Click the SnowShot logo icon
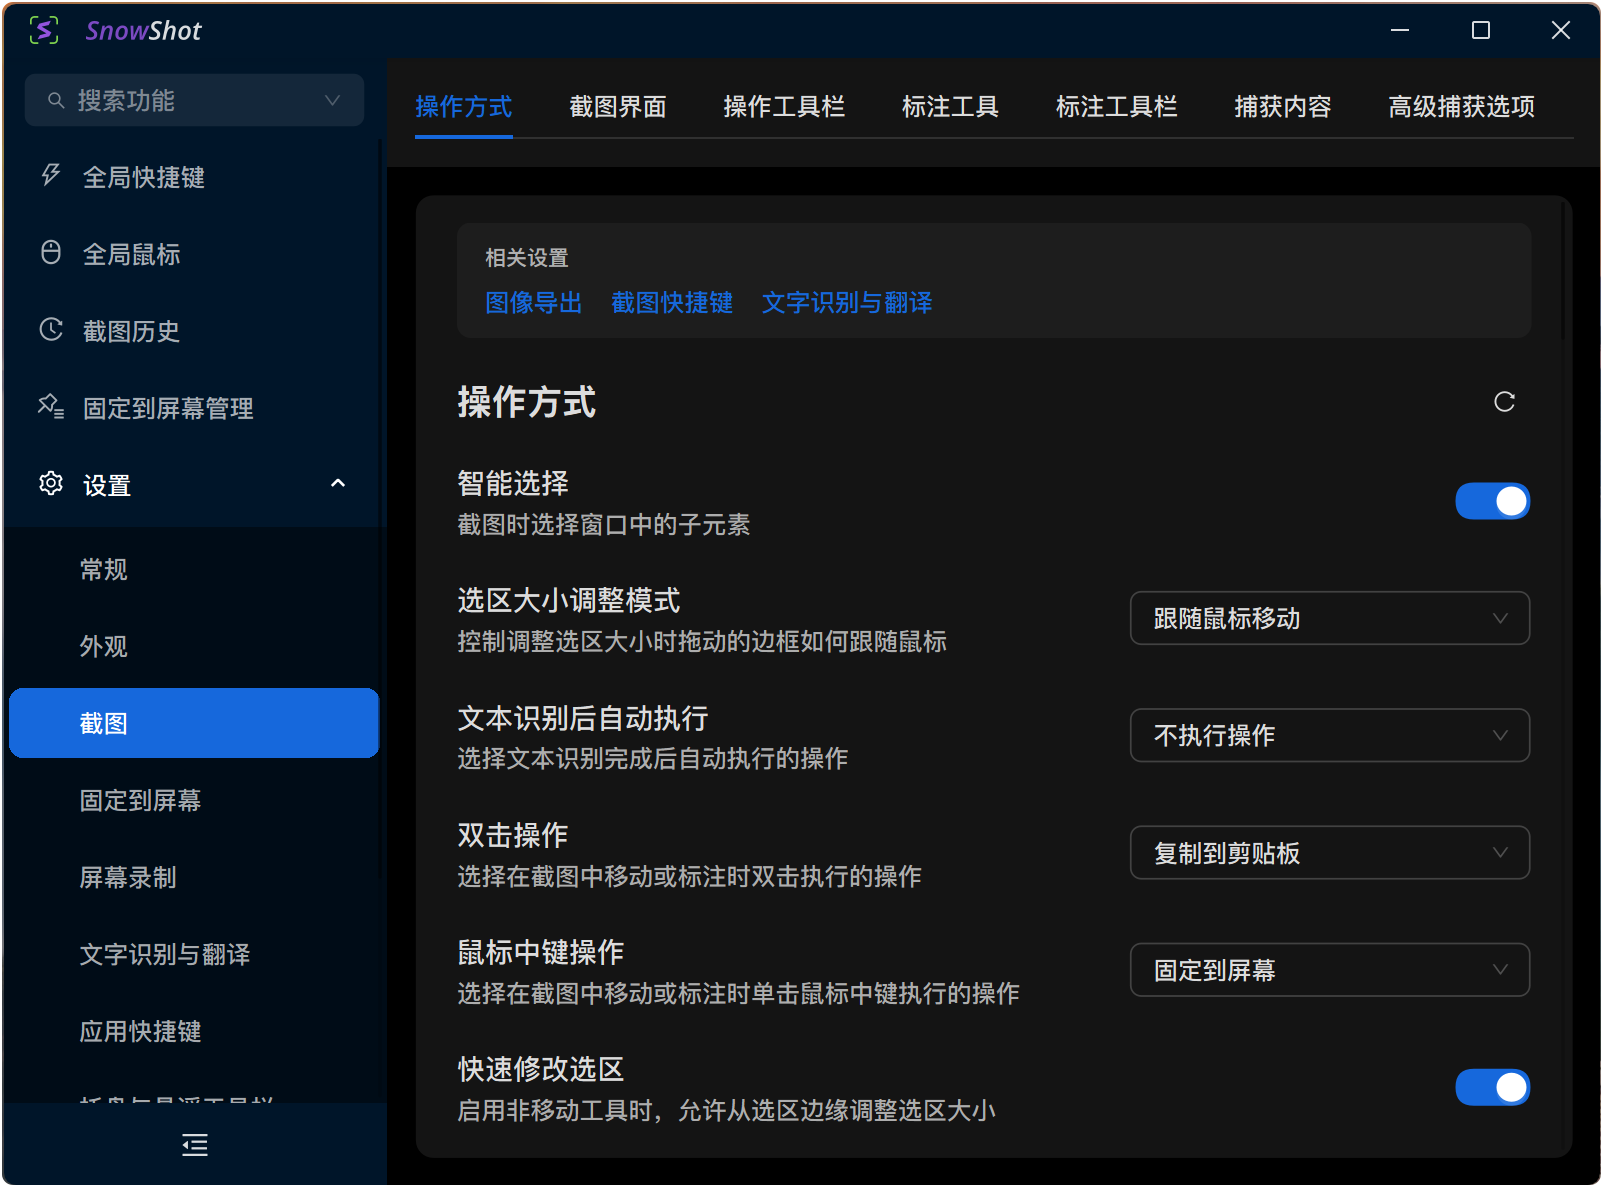1603x1187 pixels. pyautogui.click(x=44, y=30)
